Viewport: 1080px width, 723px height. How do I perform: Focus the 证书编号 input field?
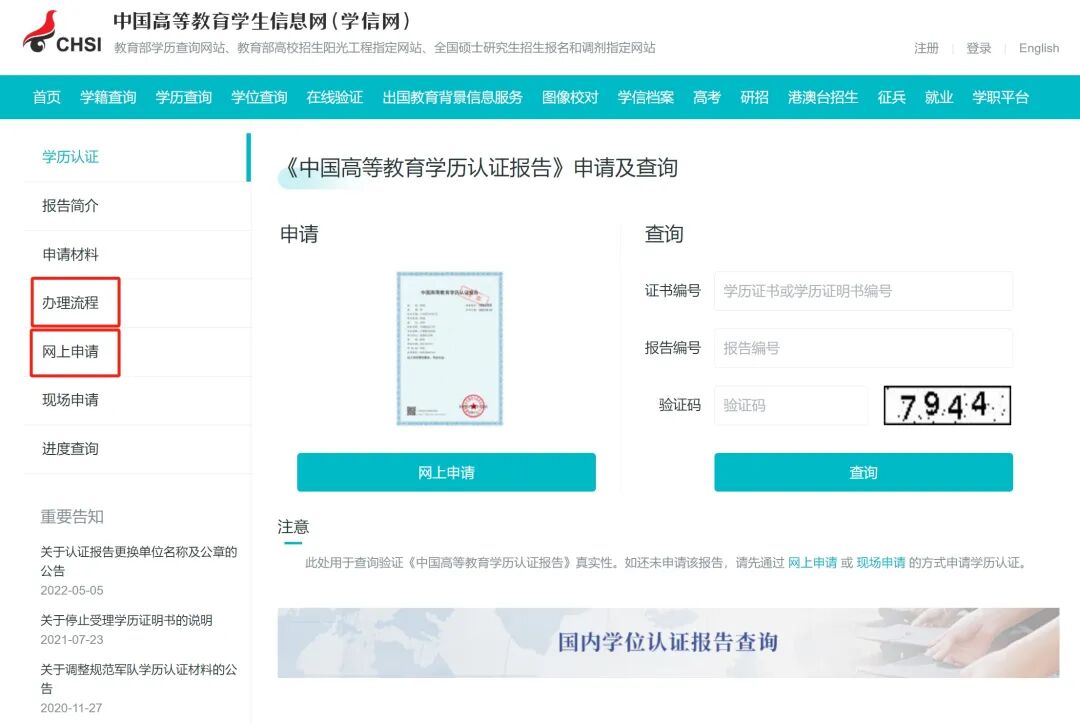(863, 291)
